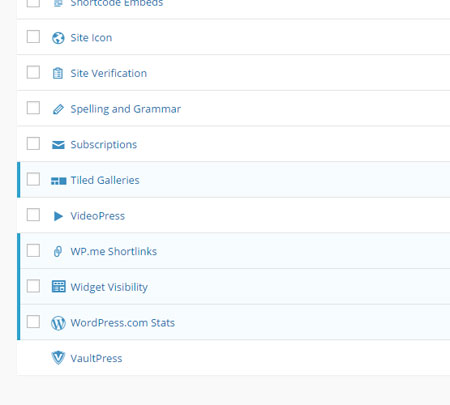
Task: Open the Site Icon module link
Action: coord(91,38)
